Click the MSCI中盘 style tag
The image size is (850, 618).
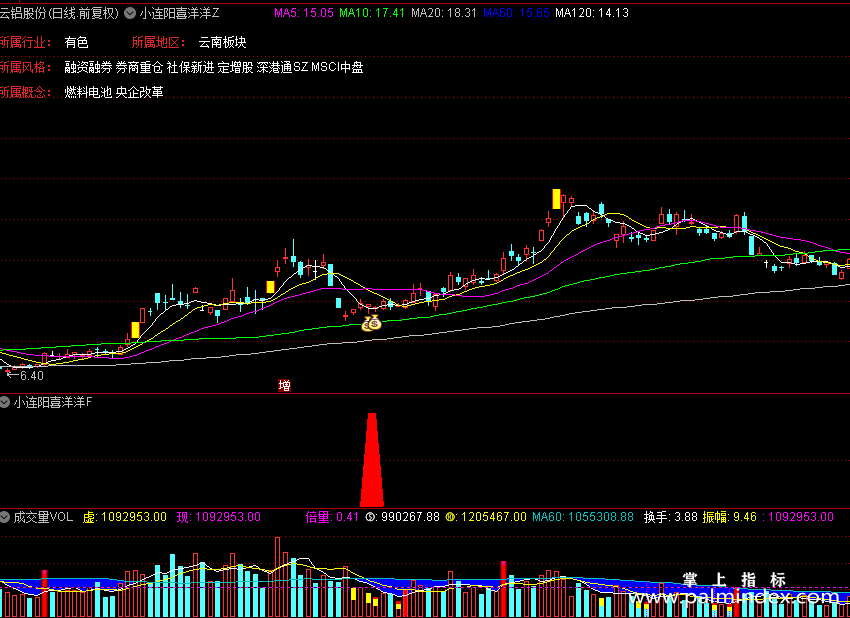coord(337,67)
